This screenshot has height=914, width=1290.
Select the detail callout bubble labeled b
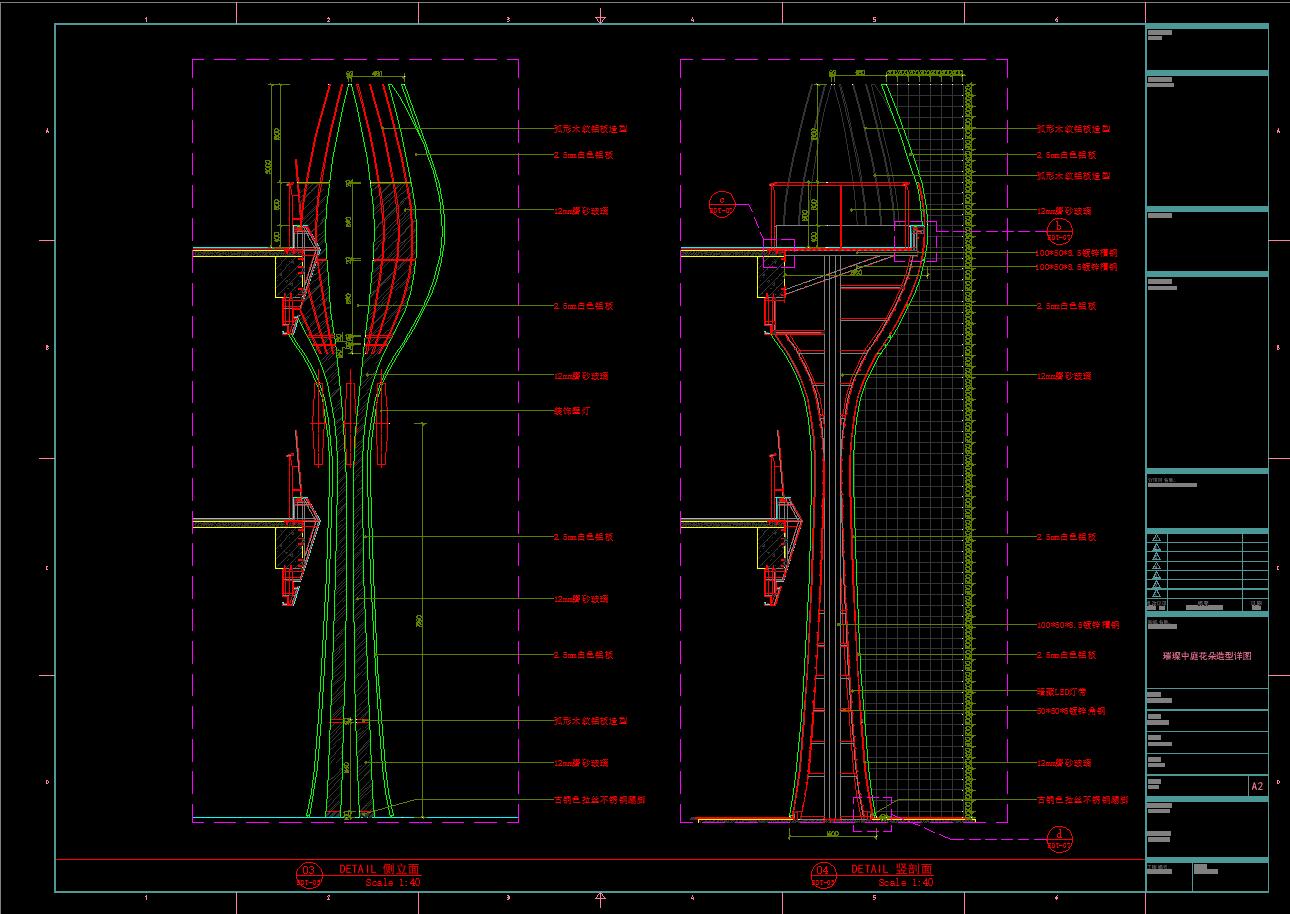tap(1059, 231)
